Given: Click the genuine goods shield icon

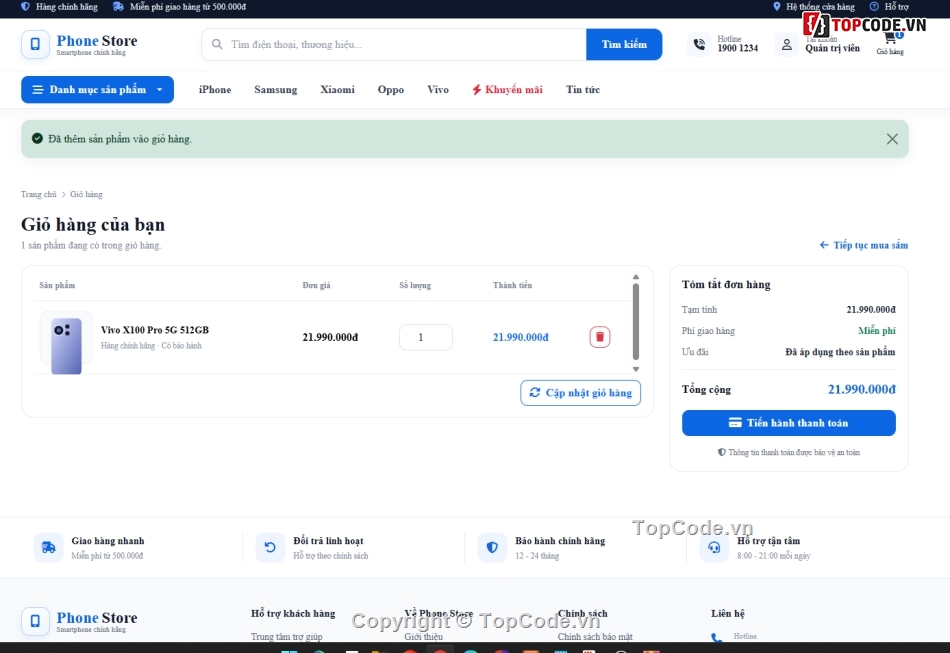Looking at the screenshot, I should pyautogui.click(x=25, y=7).
